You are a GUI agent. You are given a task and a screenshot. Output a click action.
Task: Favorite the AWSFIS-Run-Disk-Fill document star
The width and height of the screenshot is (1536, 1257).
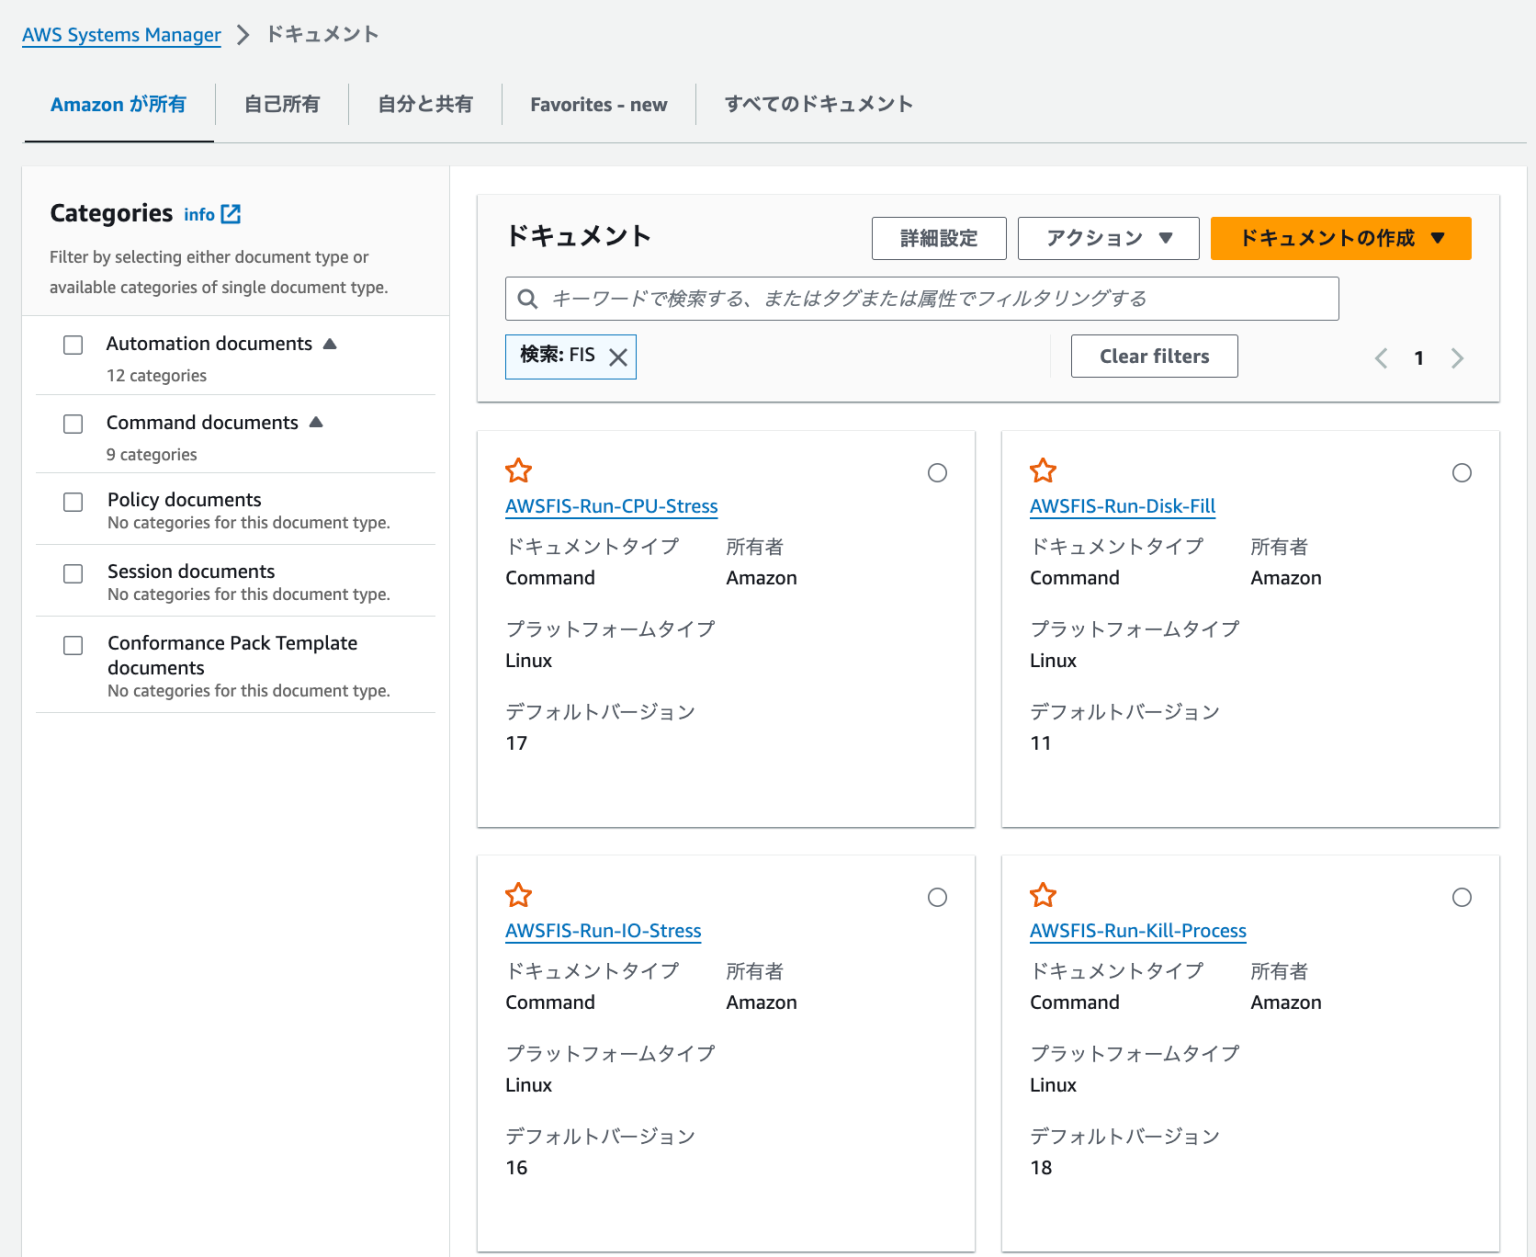click(1043, 470)
